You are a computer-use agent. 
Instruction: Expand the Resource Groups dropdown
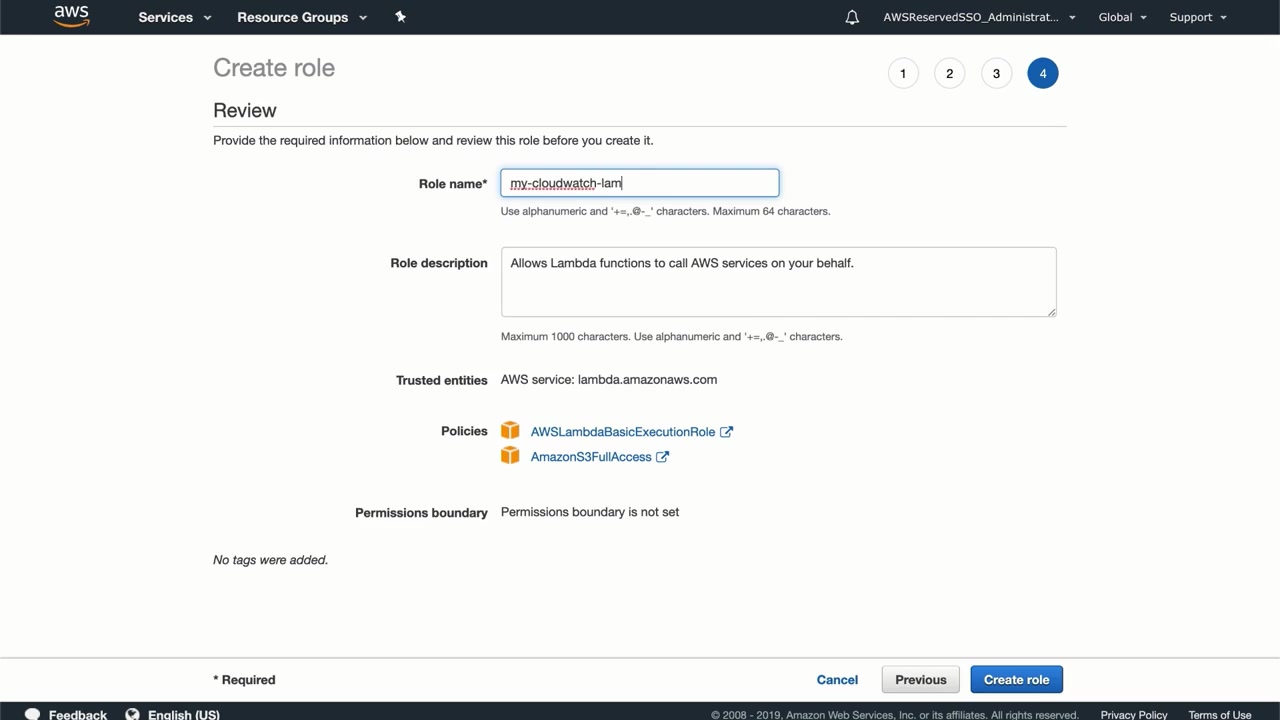click(302, 17)
